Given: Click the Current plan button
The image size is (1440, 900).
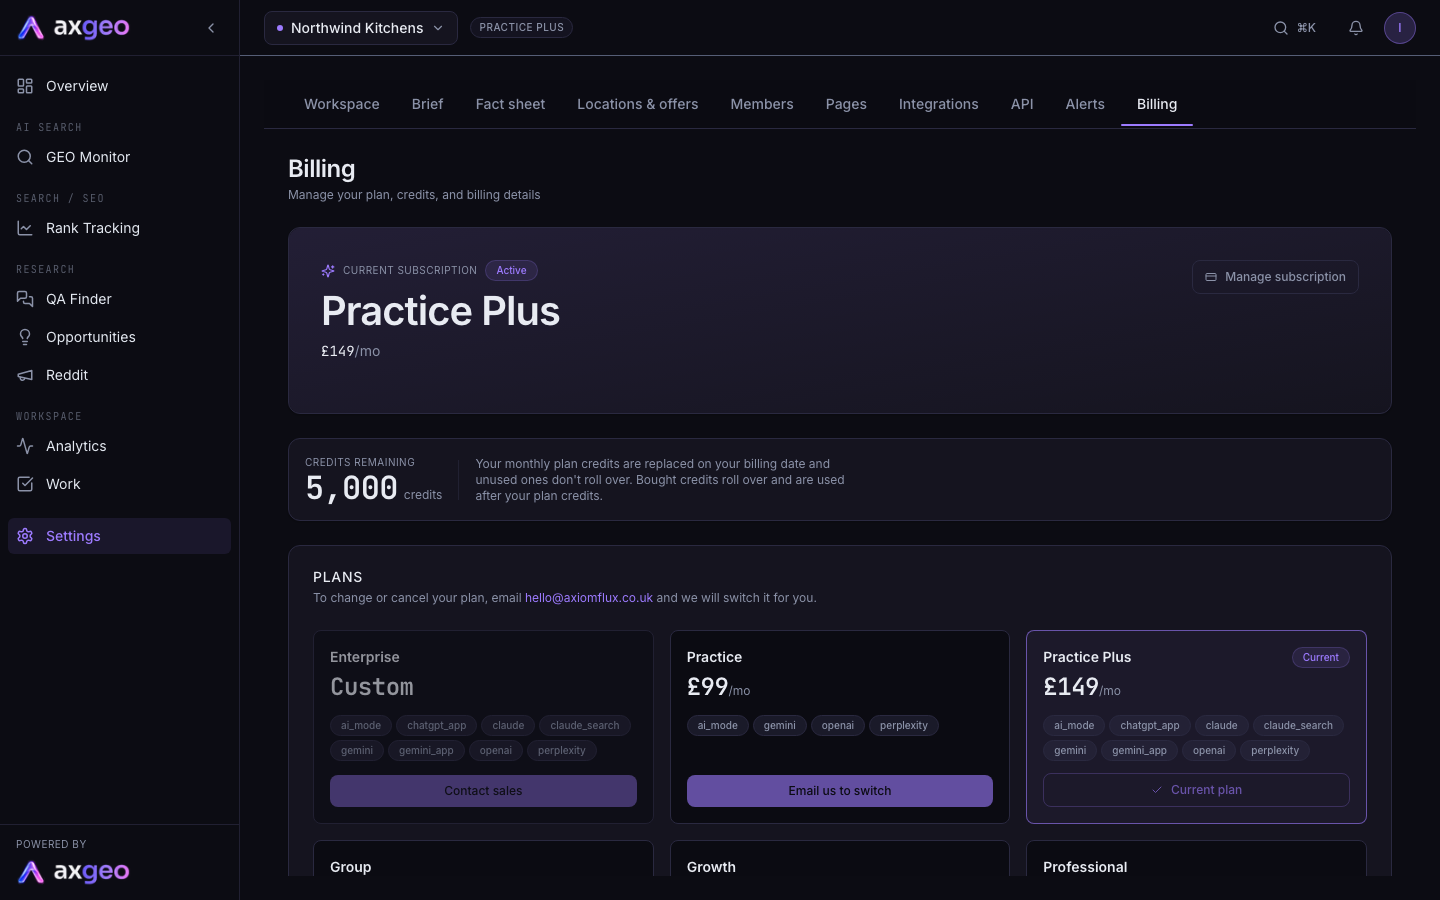Looking at the screenshot, I should tap(1196, 790).
